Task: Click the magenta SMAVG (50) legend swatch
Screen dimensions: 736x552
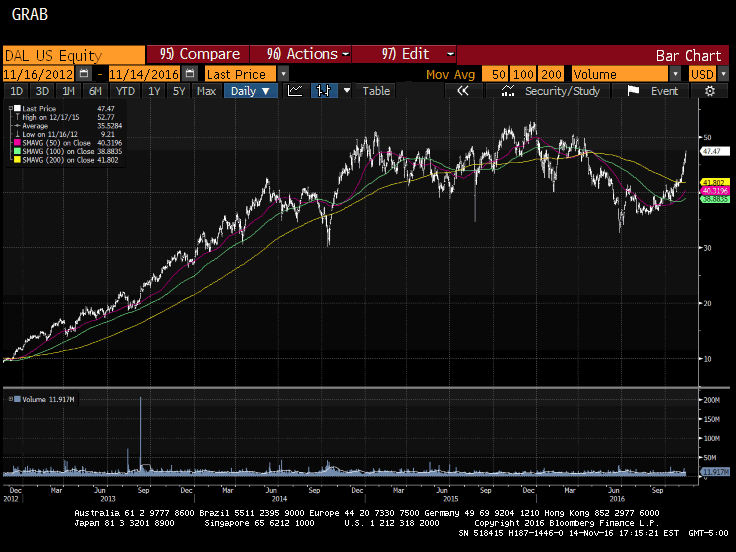Action: [17, 143]
